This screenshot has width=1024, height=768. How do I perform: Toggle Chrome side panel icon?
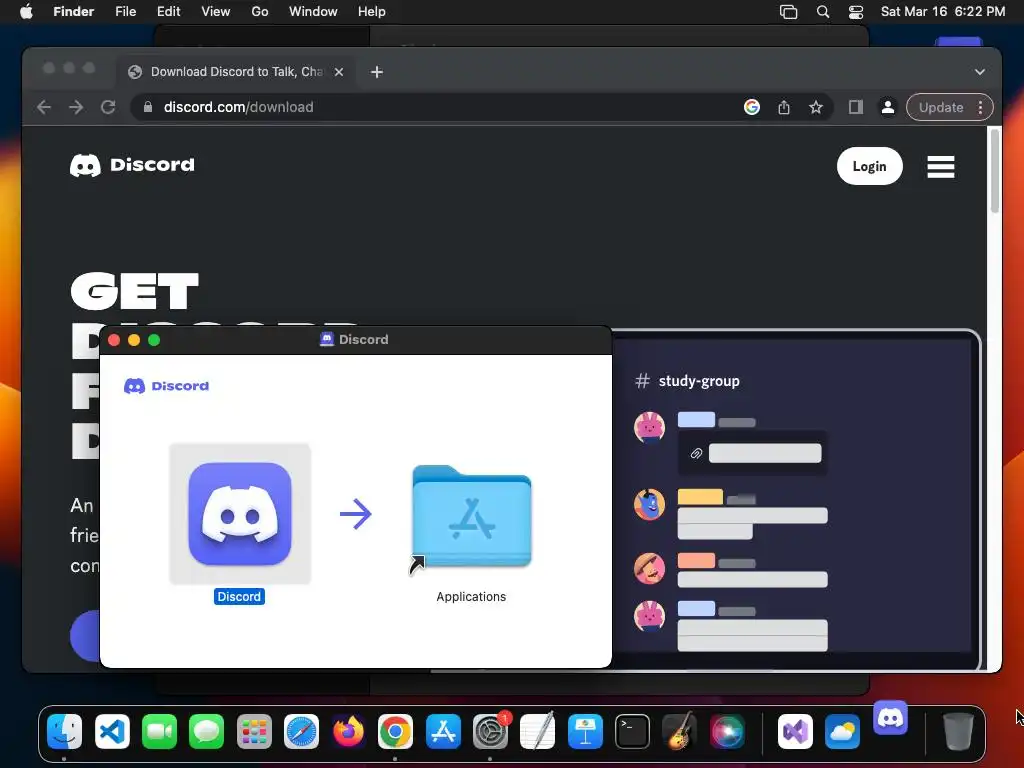(856, 107)
